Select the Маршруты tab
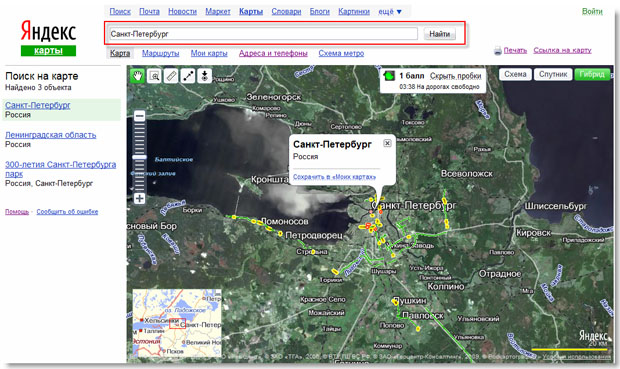This screenshot has width=620, height=369. point(161,53)
